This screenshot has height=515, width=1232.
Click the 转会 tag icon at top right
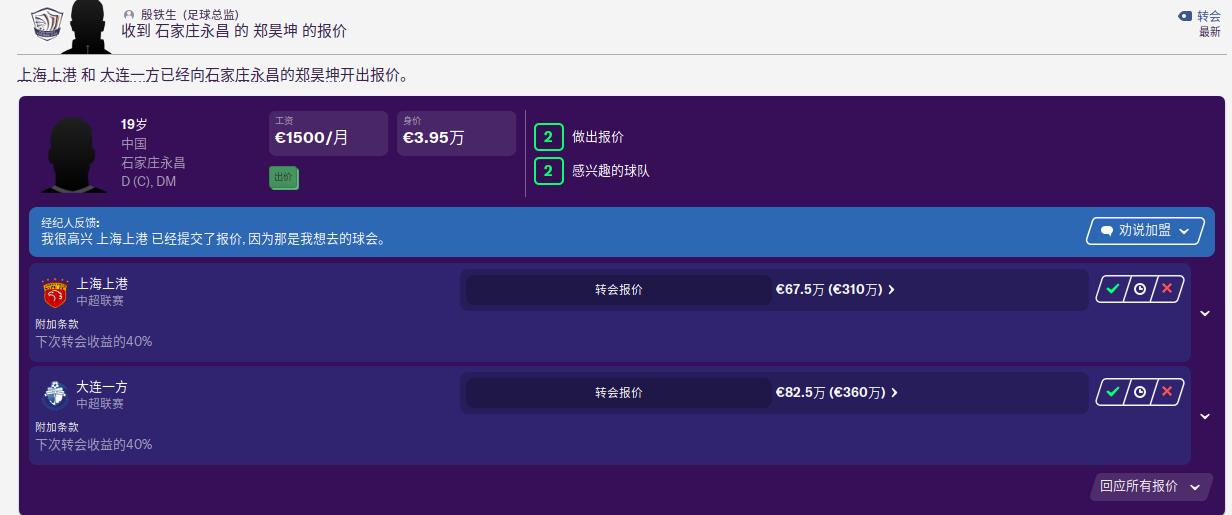1185,16
